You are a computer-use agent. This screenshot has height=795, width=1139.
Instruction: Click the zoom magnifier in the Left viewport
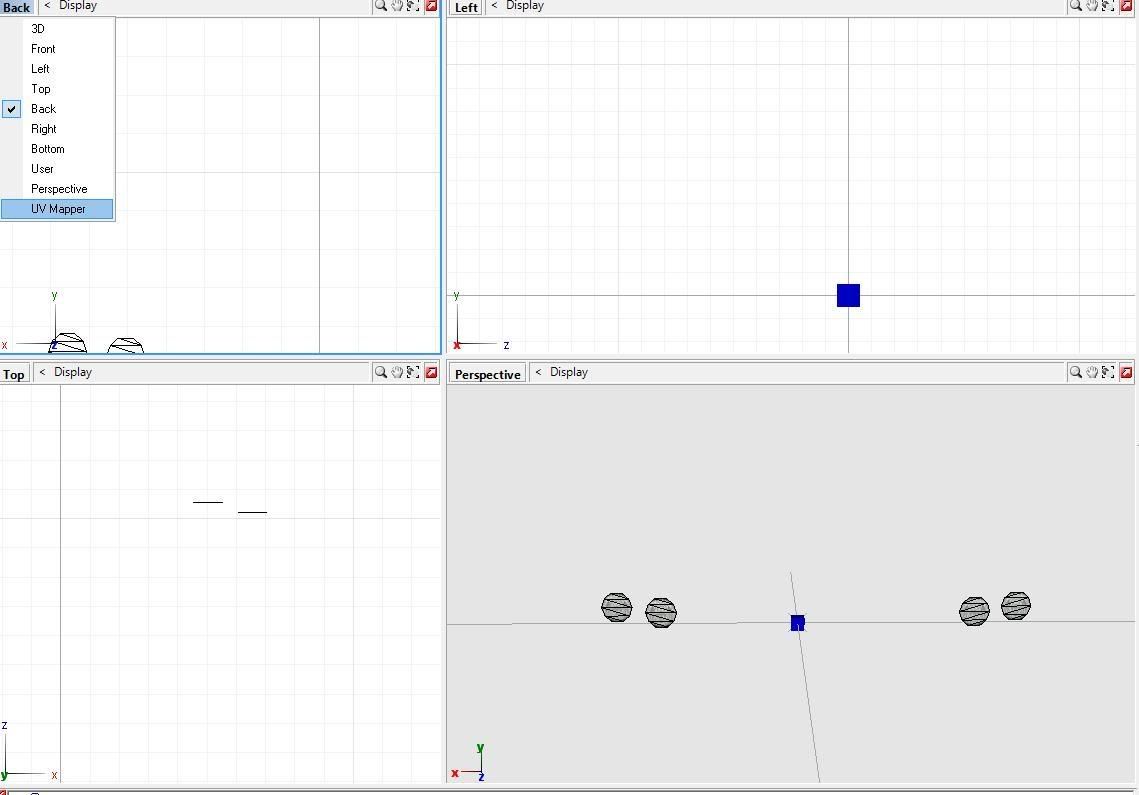tap(1076, 6)
